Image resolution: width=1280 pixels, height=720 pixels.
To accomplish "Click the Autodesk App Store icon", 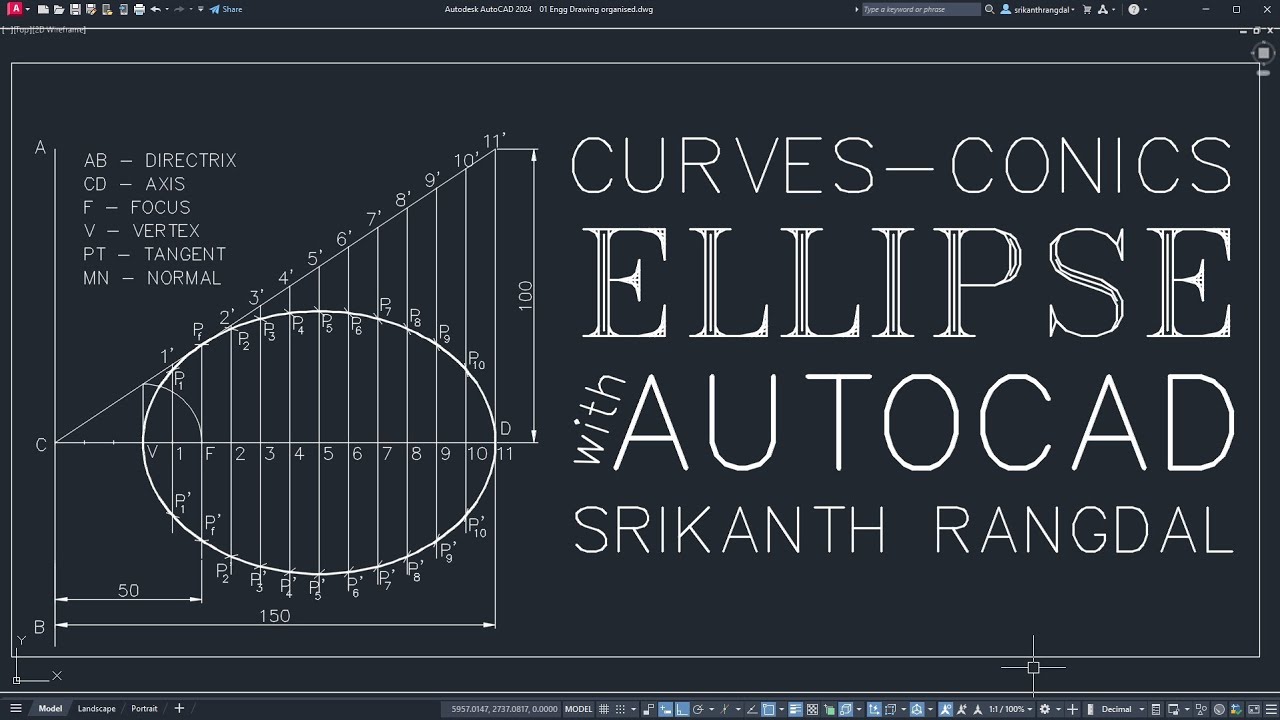I will coord(1103,9).
